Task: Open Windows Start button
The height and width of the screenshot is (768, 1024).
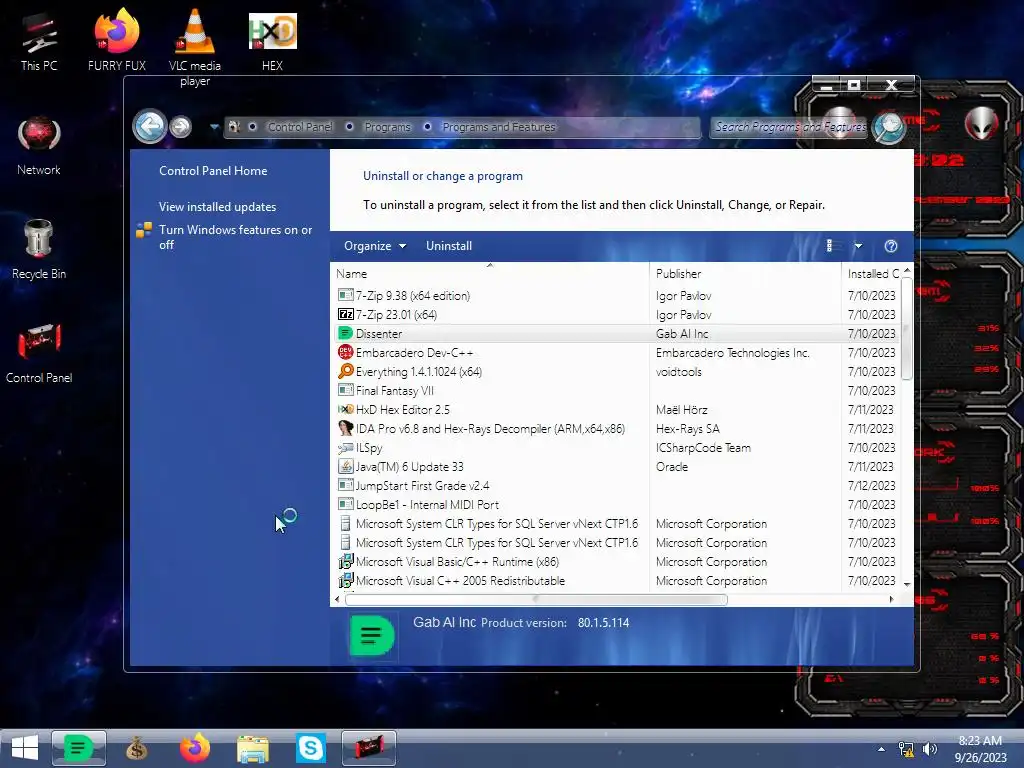Action: pyautogui.click(x=24, y=748)
